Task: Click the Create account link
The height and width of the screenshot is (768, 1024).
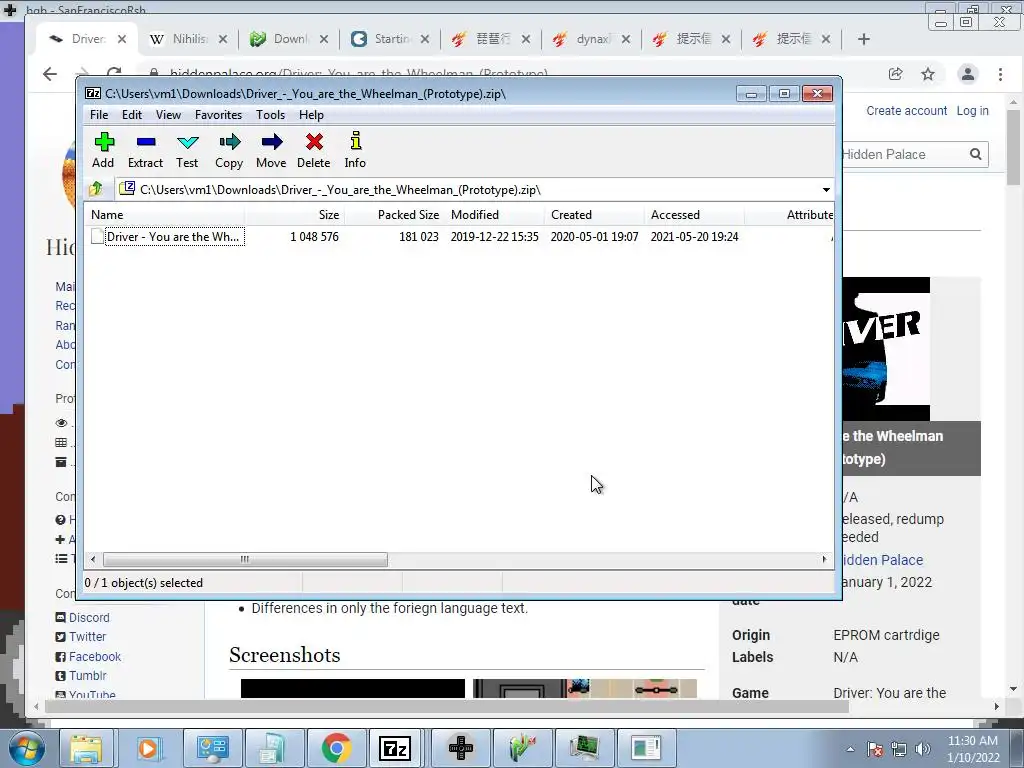Action: [906, 110]
